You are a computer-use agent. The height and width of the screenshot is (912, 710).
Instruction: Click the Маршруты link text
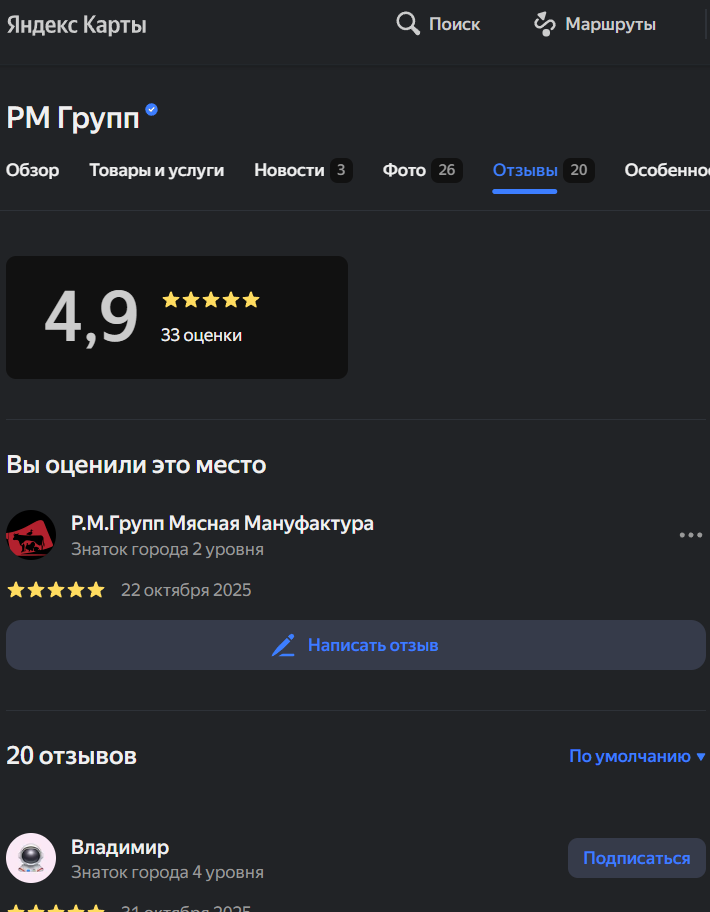click(610, 24)
